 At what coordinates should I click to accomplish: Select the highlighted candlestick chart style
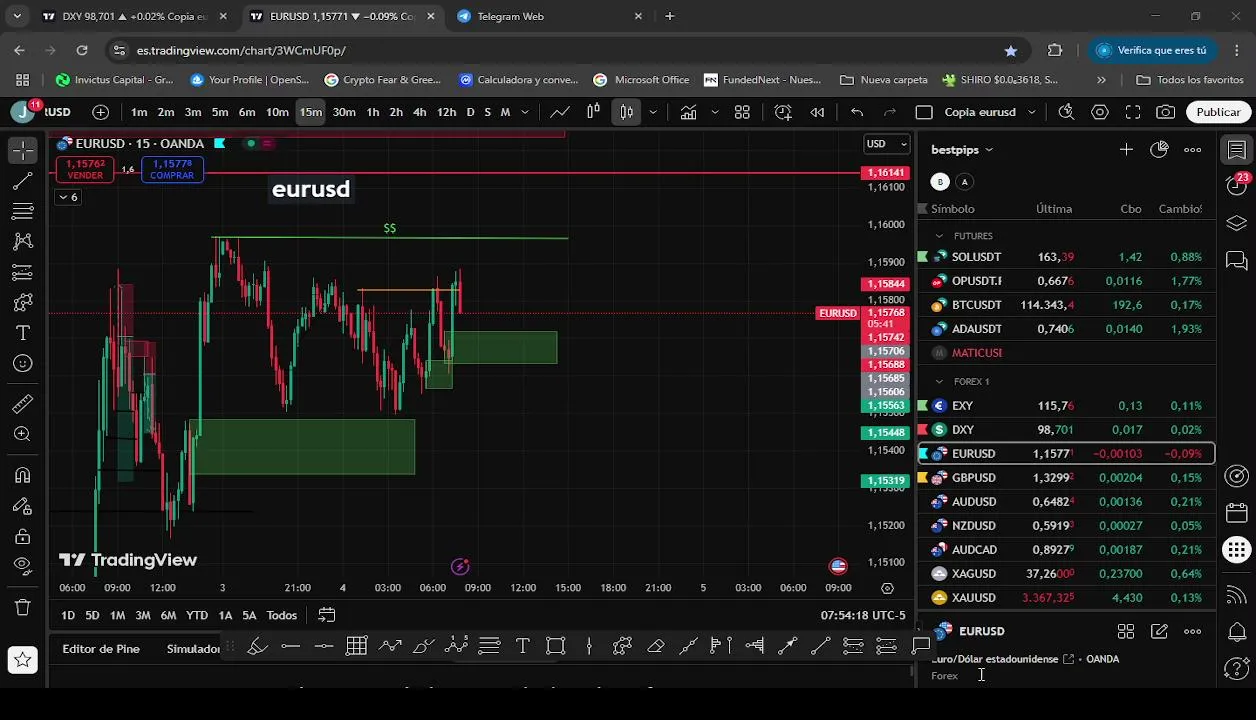626,112
